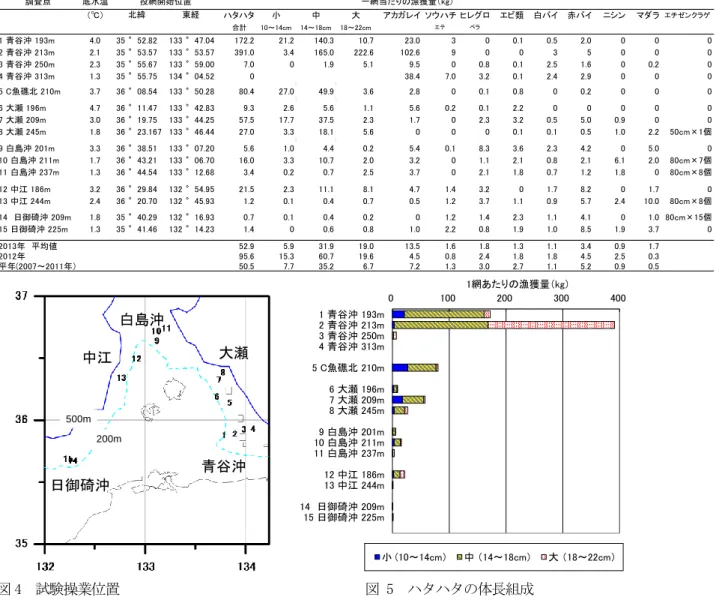Click the yellow 中 (14~18cm) legend swatch
This screenshot has width=722, height=600.
coord(459,557)
